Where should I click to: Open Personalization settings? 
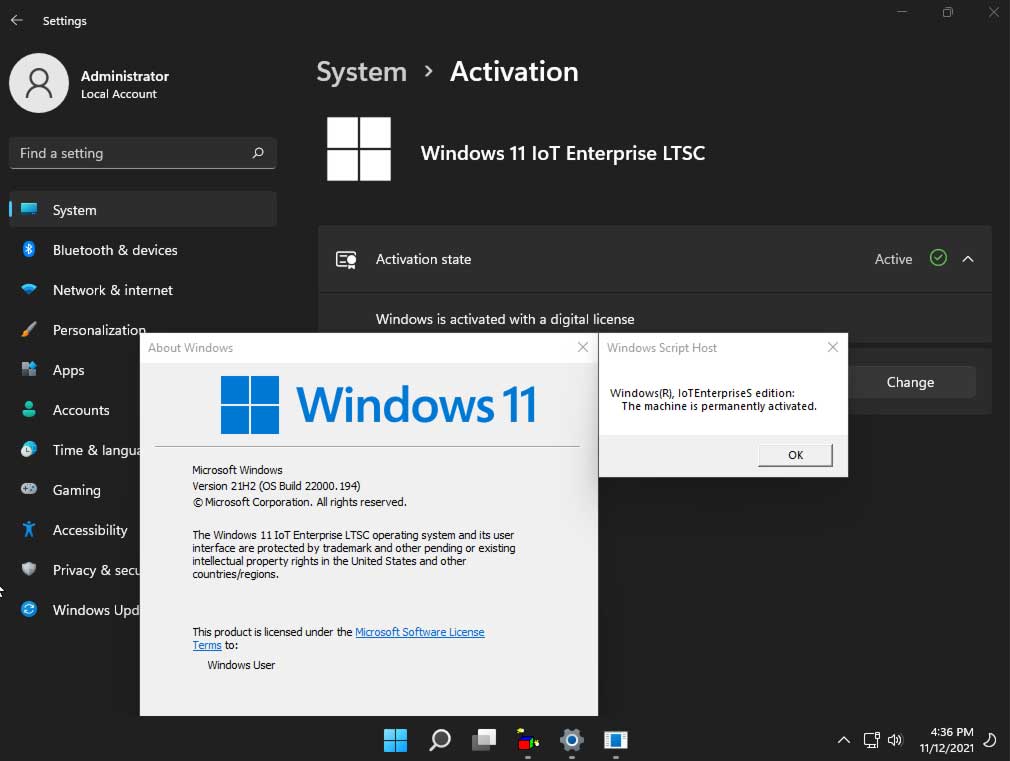[x=99, y=330]
